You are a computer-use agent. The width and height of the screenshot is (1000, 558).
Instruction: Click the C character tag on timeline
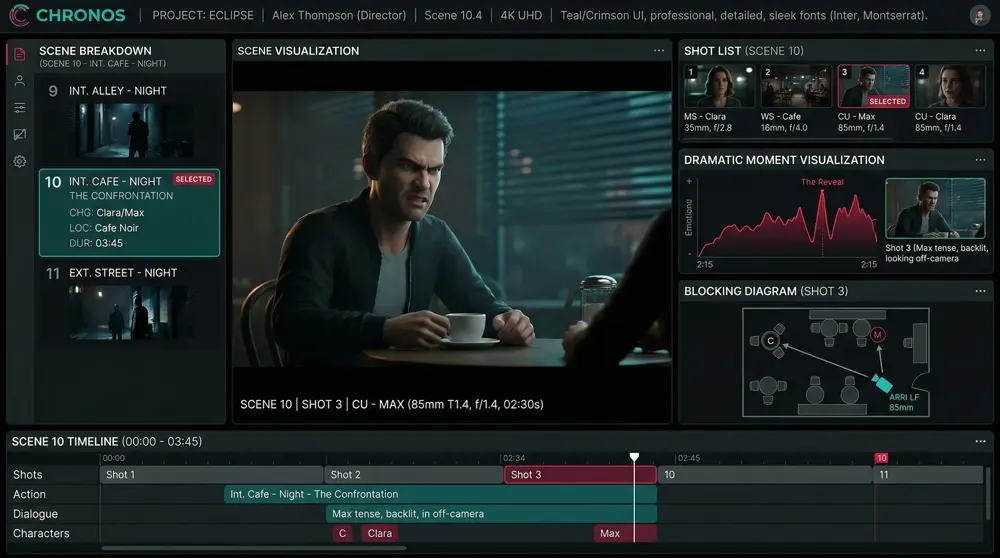pos(342,534)
